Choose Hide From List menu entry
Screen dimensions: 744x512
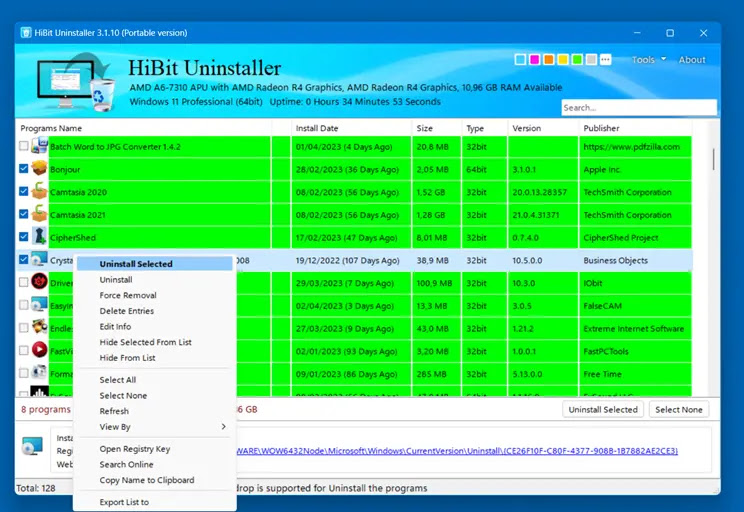click(x=155, y=358)
